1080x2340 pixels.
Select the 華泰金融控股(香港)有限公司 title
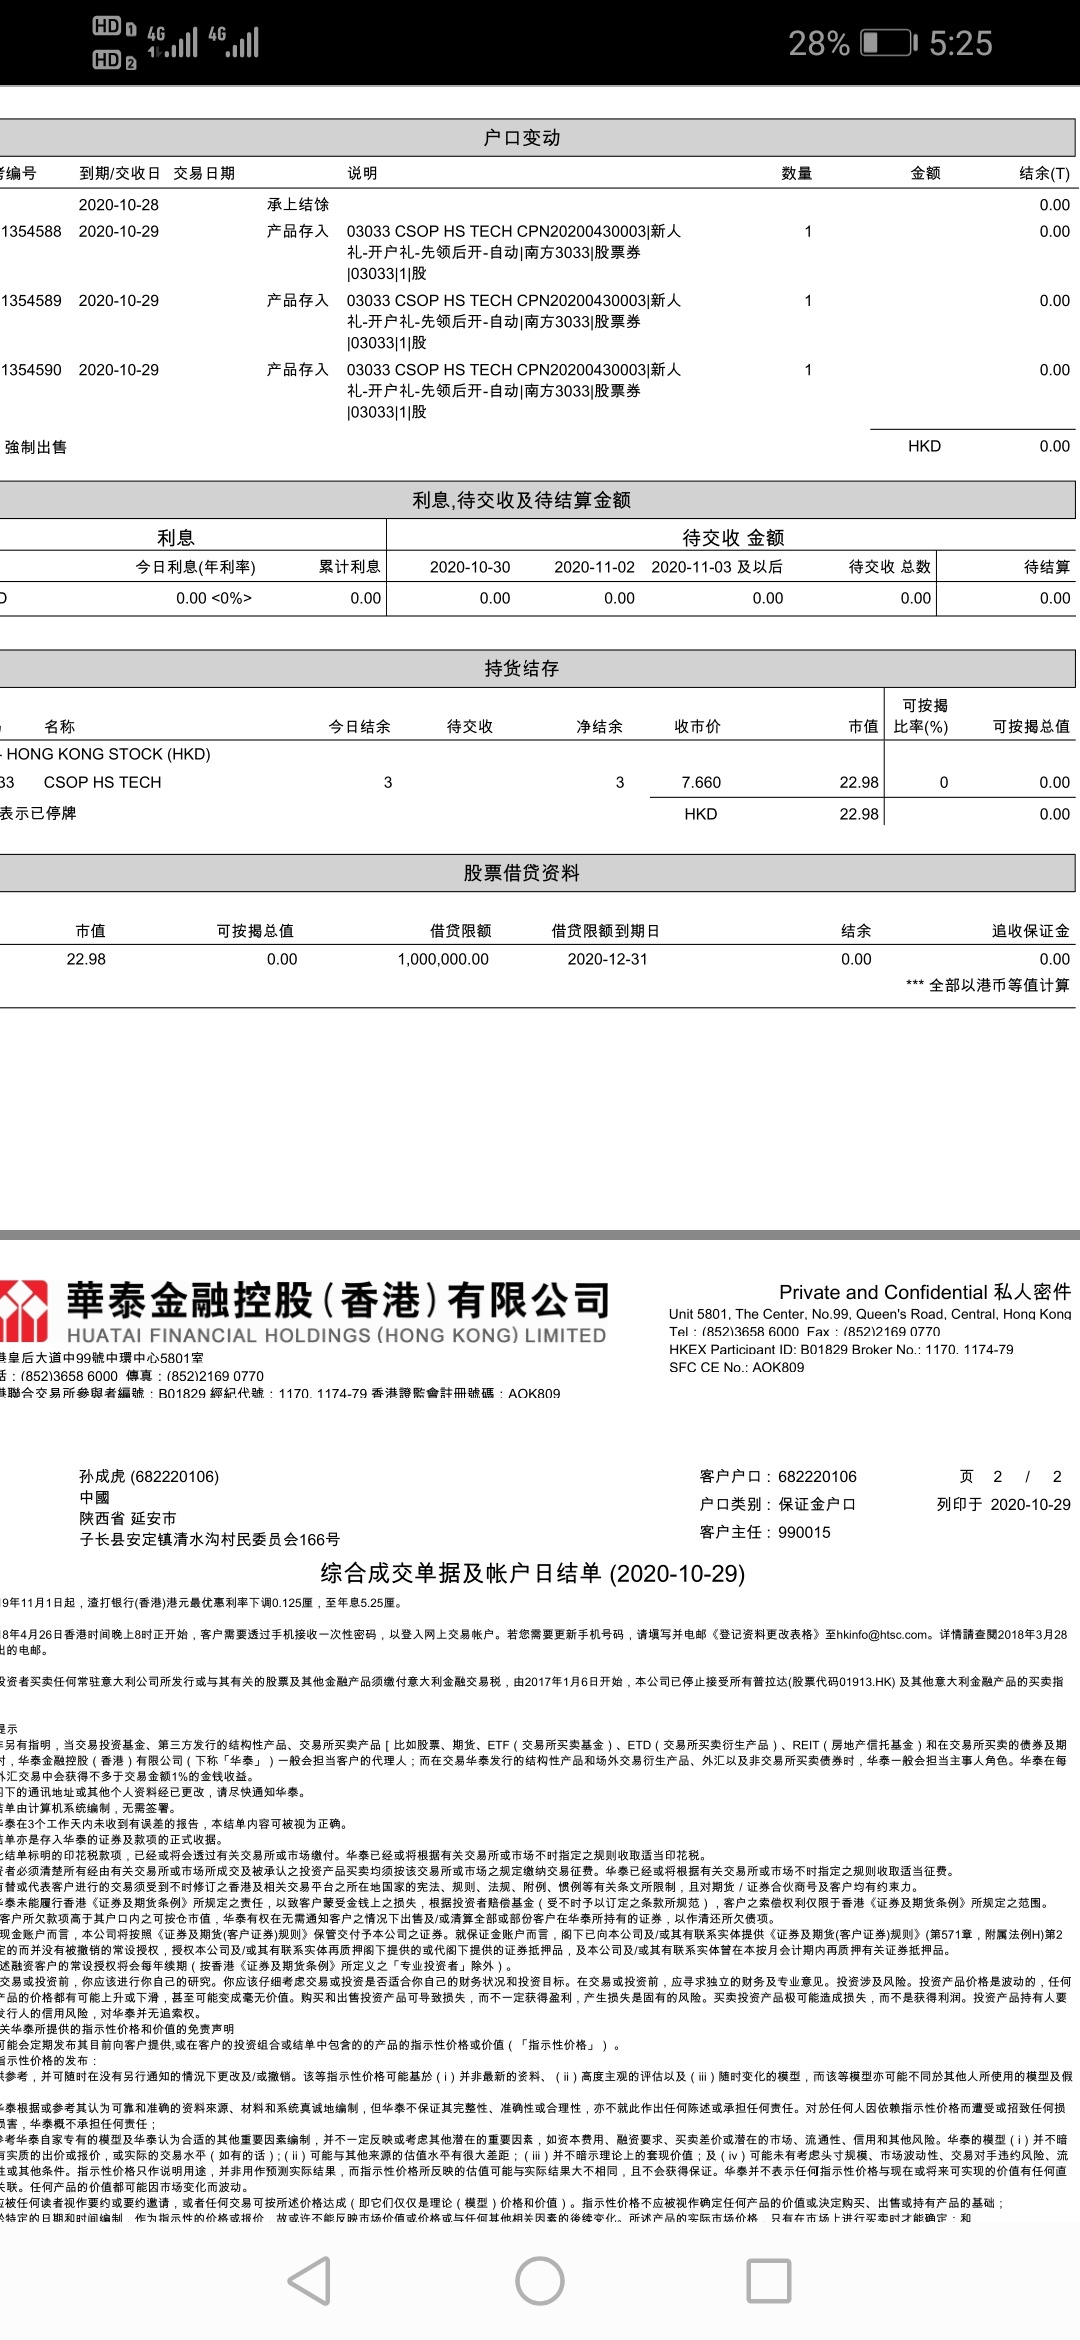point(338,1300)
